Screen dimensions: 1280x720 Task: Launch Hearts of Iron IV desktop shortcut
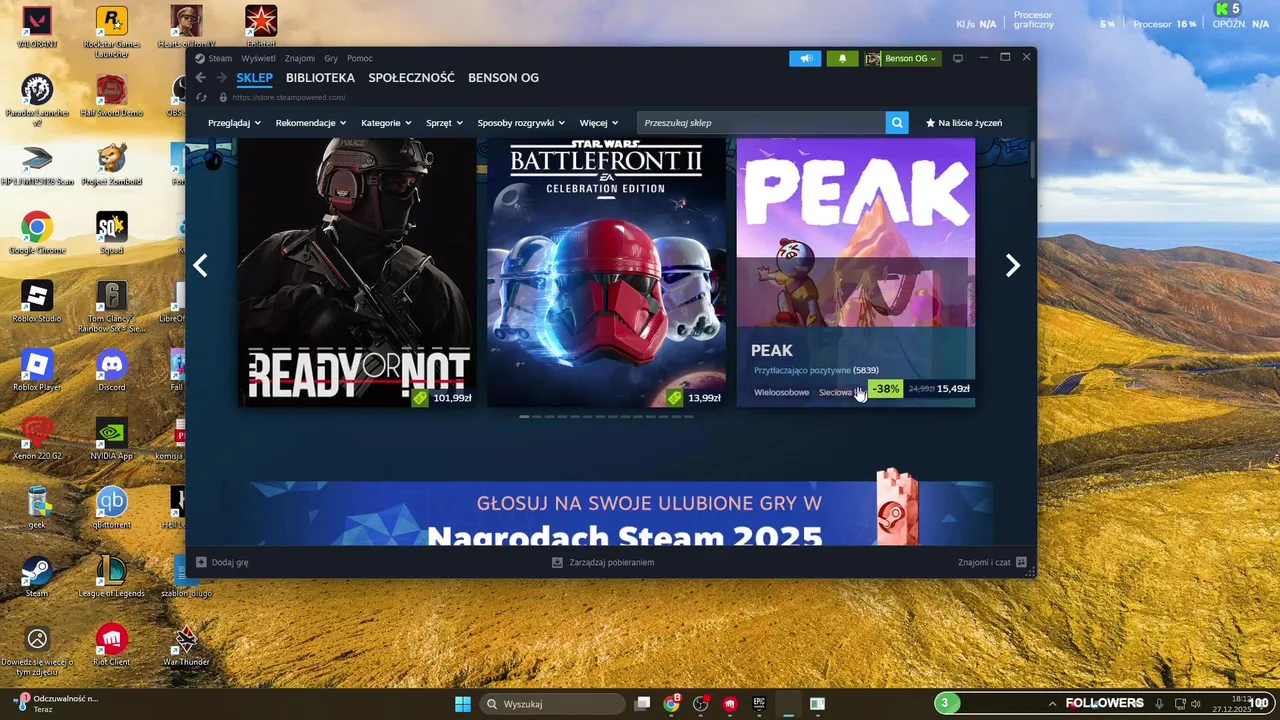click(x=186, y=27)
